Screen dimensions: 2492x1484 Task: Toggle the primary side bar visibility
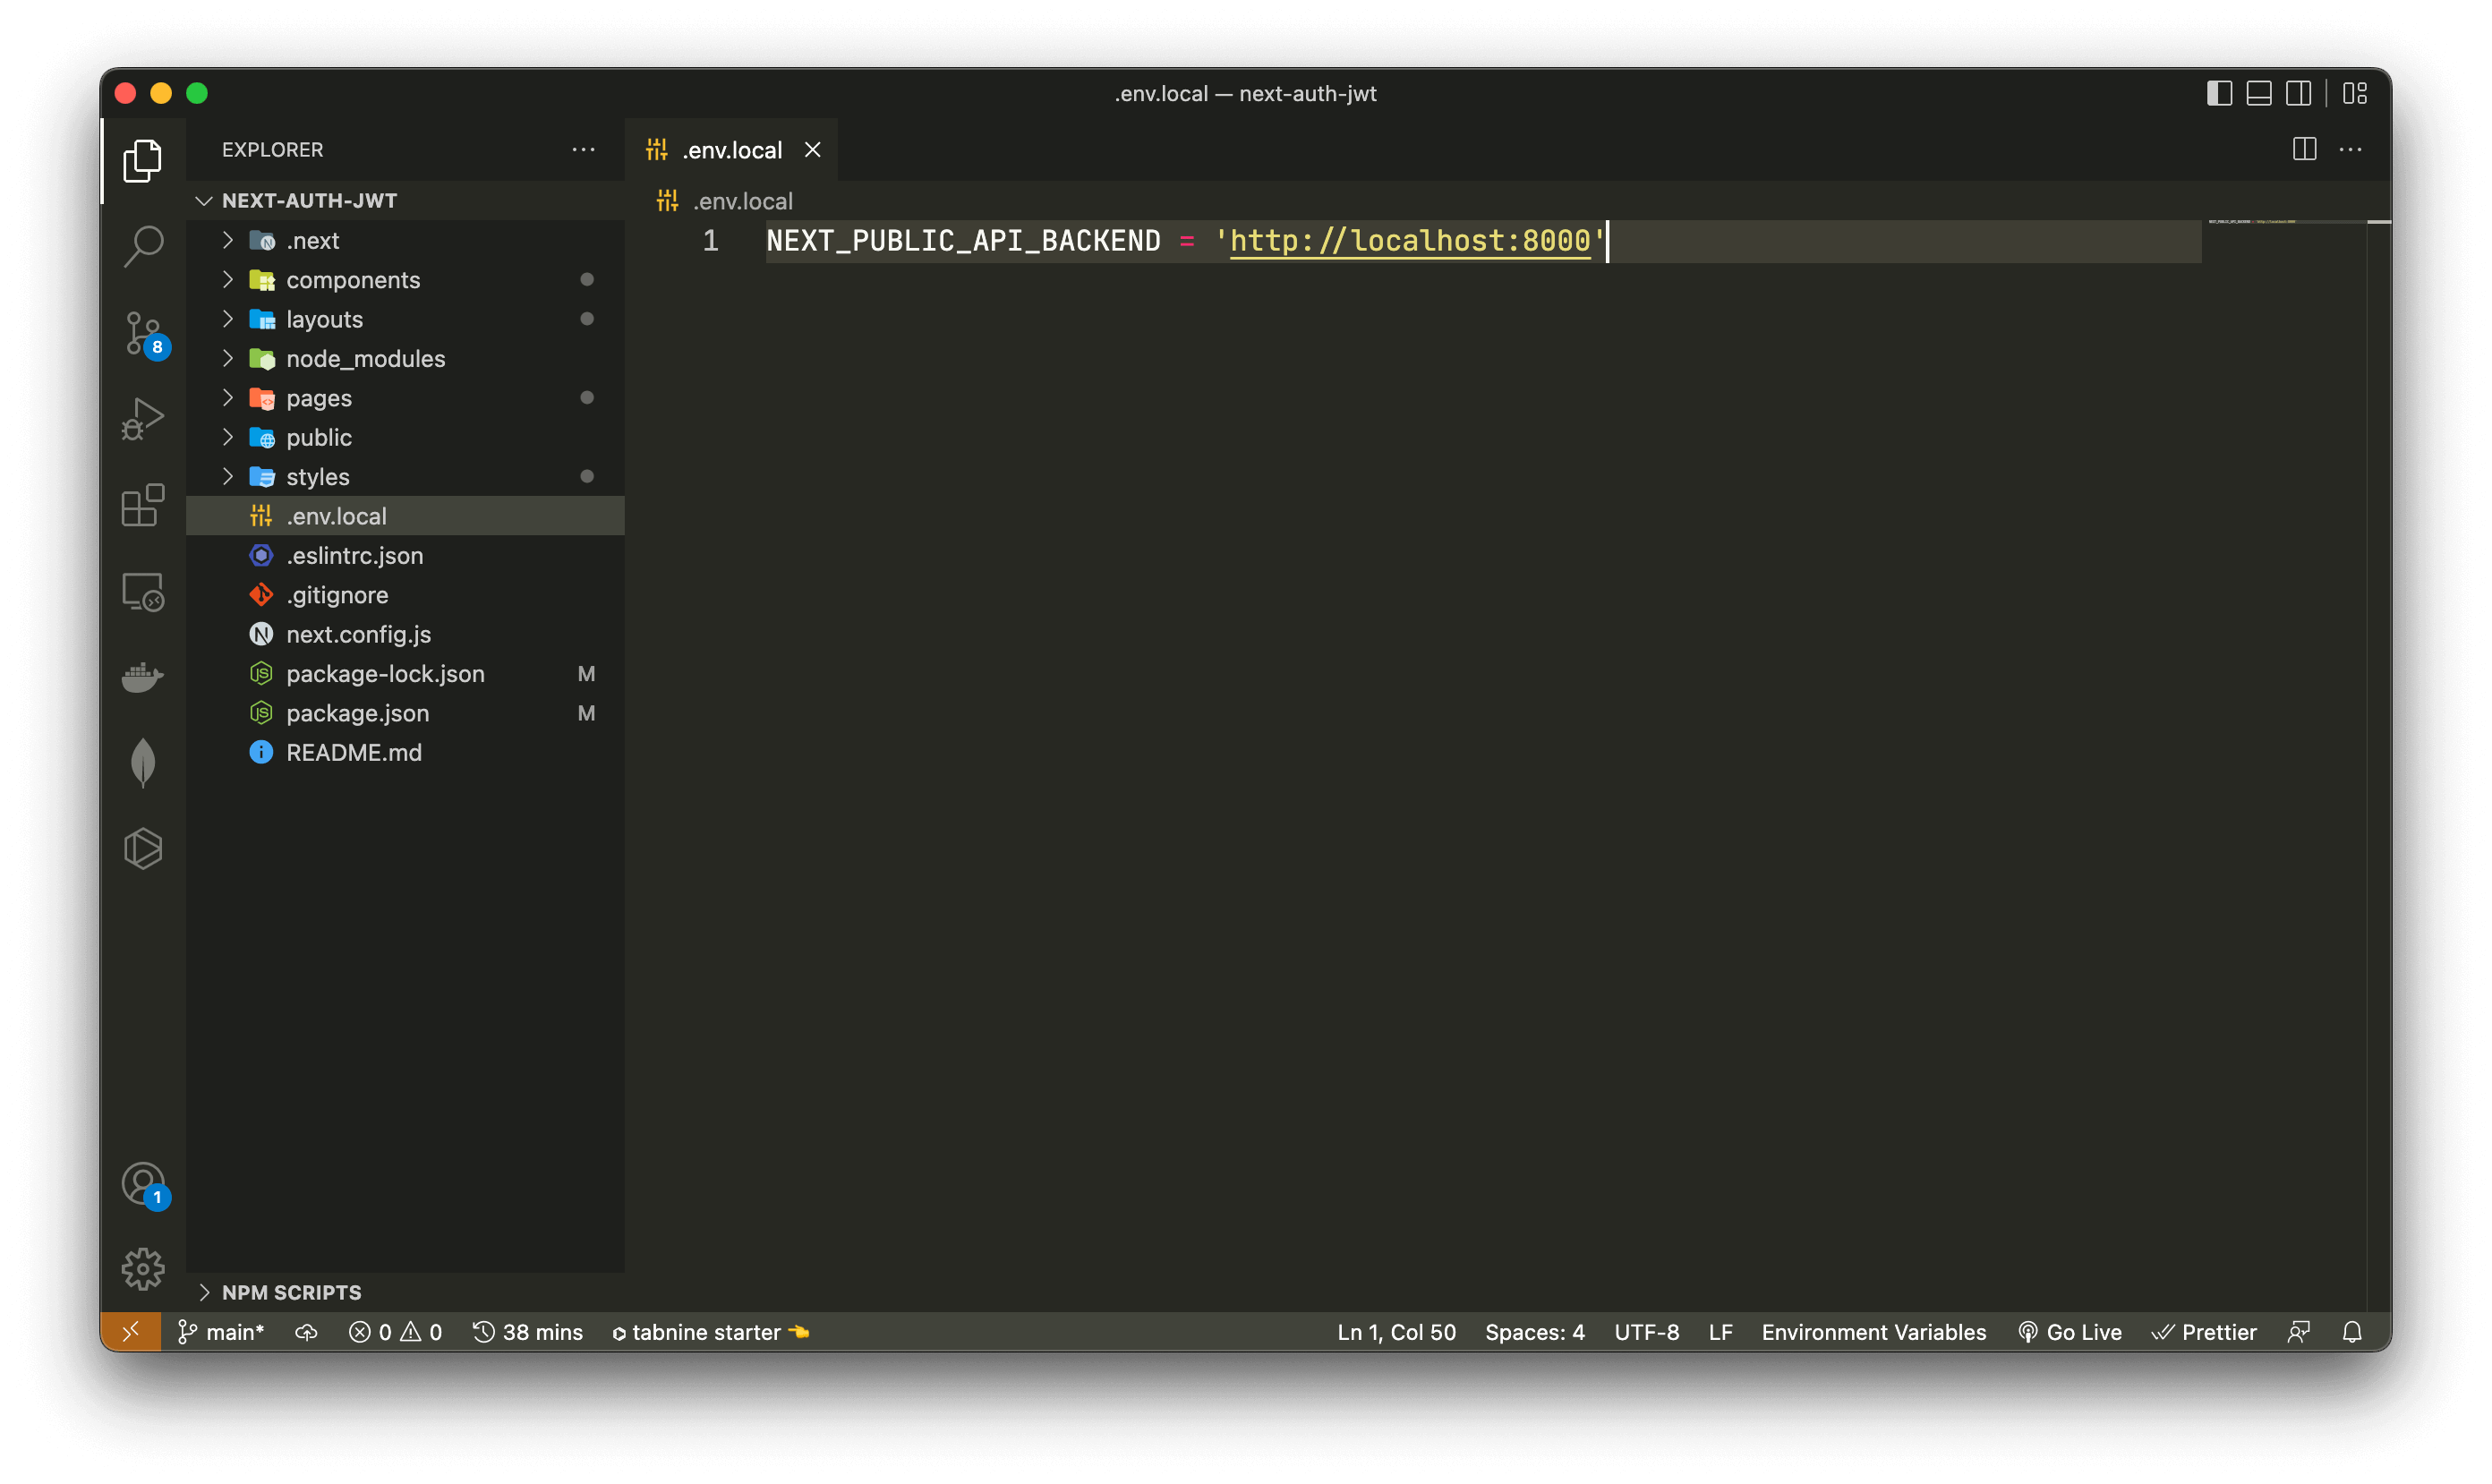[2219, 93]
